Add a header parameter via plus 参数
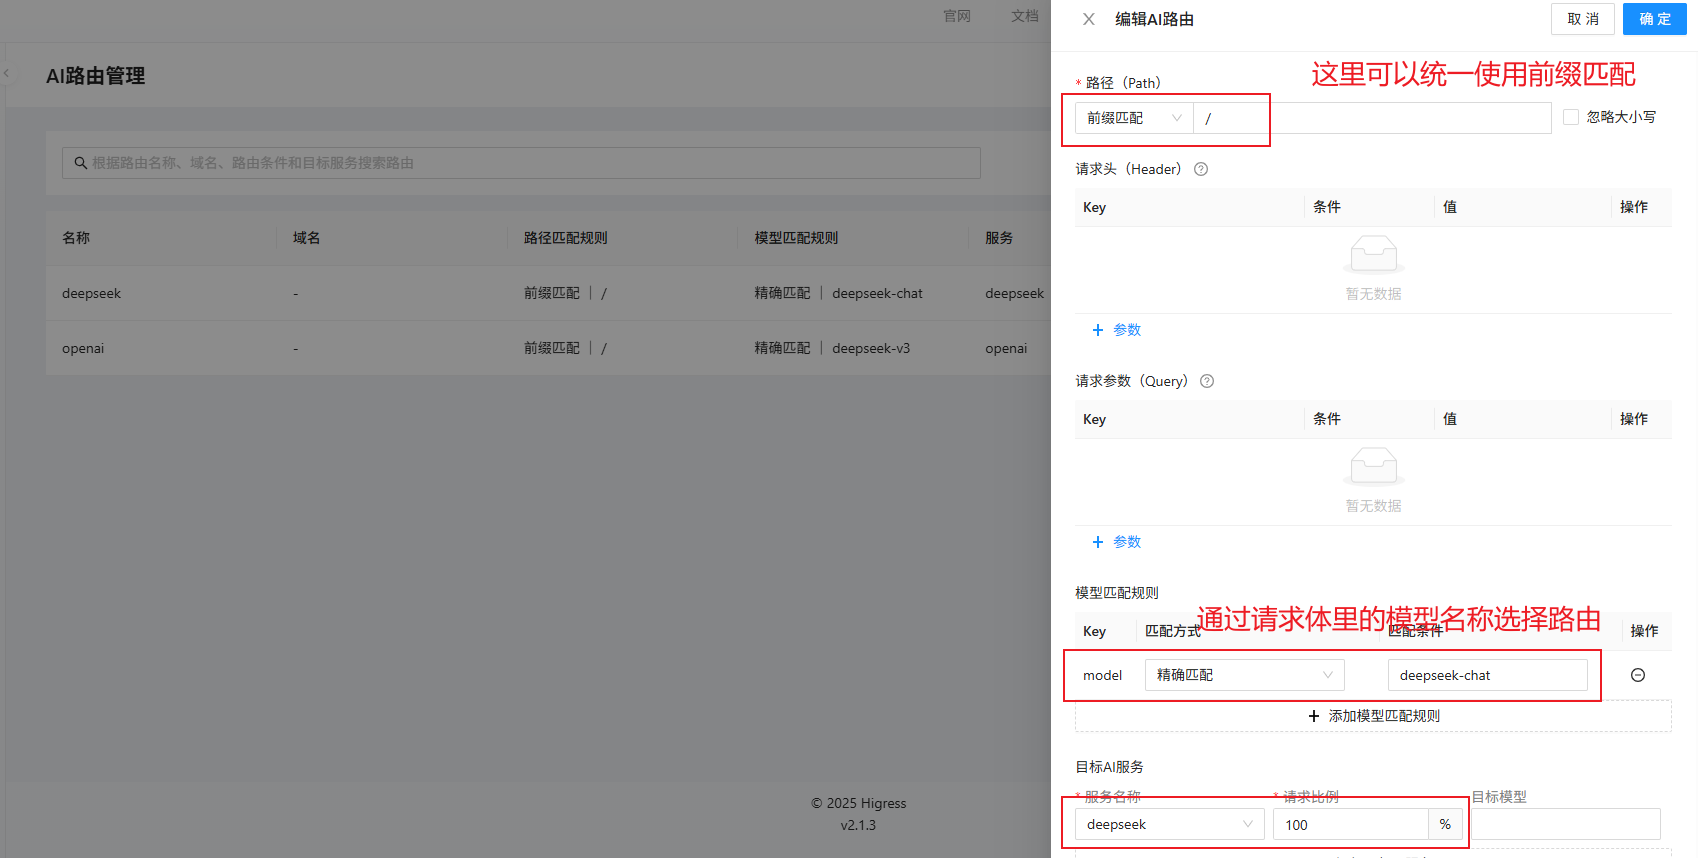Screen dimensions: 1698x858 pyautogui.click(x=1116, y=330)
